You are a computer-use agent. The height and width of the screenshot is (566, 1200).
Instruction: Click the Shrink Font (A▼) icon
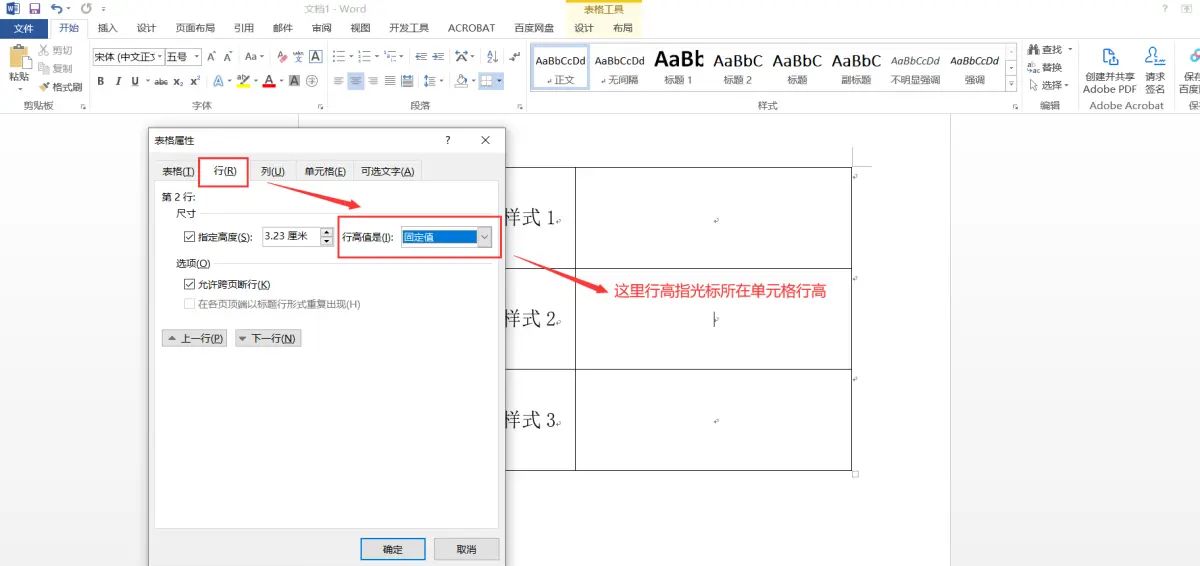229,56
